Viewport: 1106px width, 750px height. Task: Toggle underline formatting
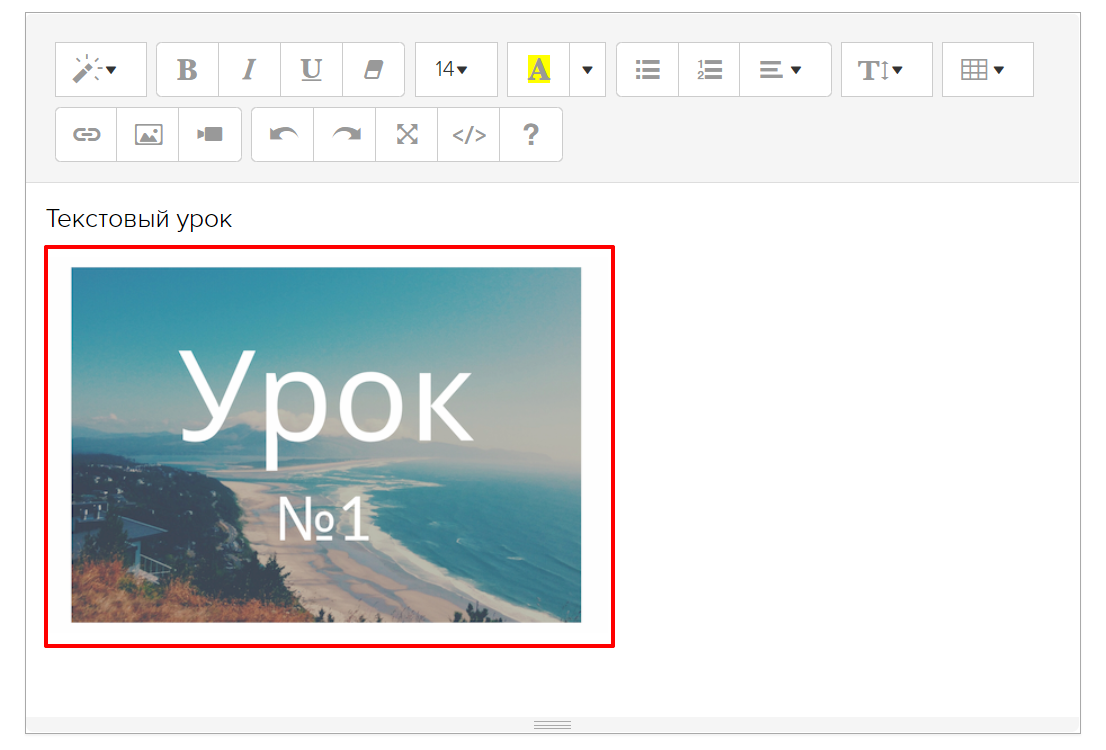[311, 70]
